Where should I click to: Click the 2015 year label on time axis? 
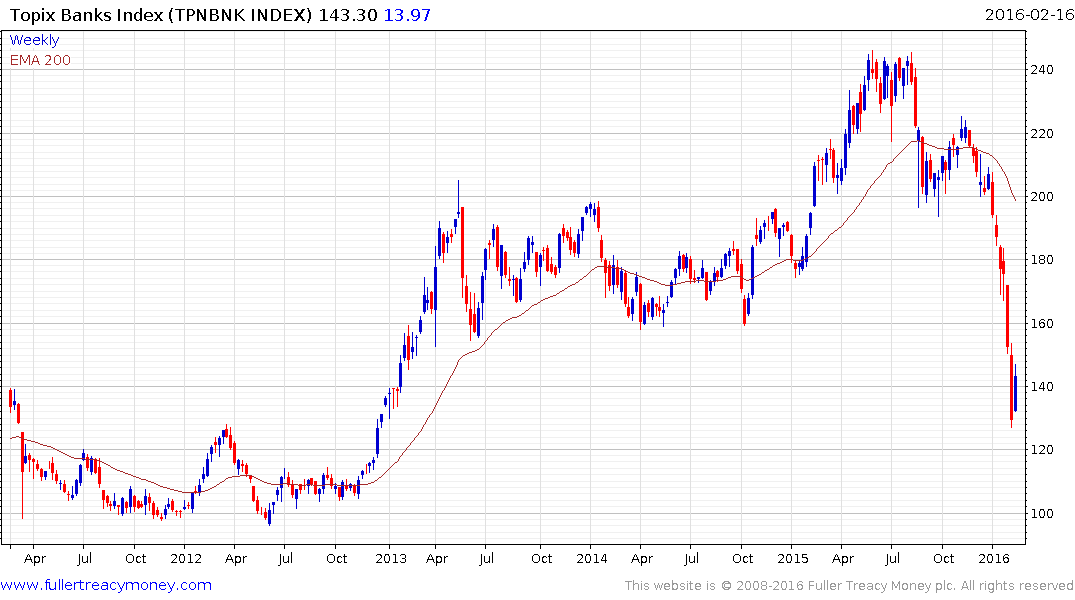[x=793, y=558]
